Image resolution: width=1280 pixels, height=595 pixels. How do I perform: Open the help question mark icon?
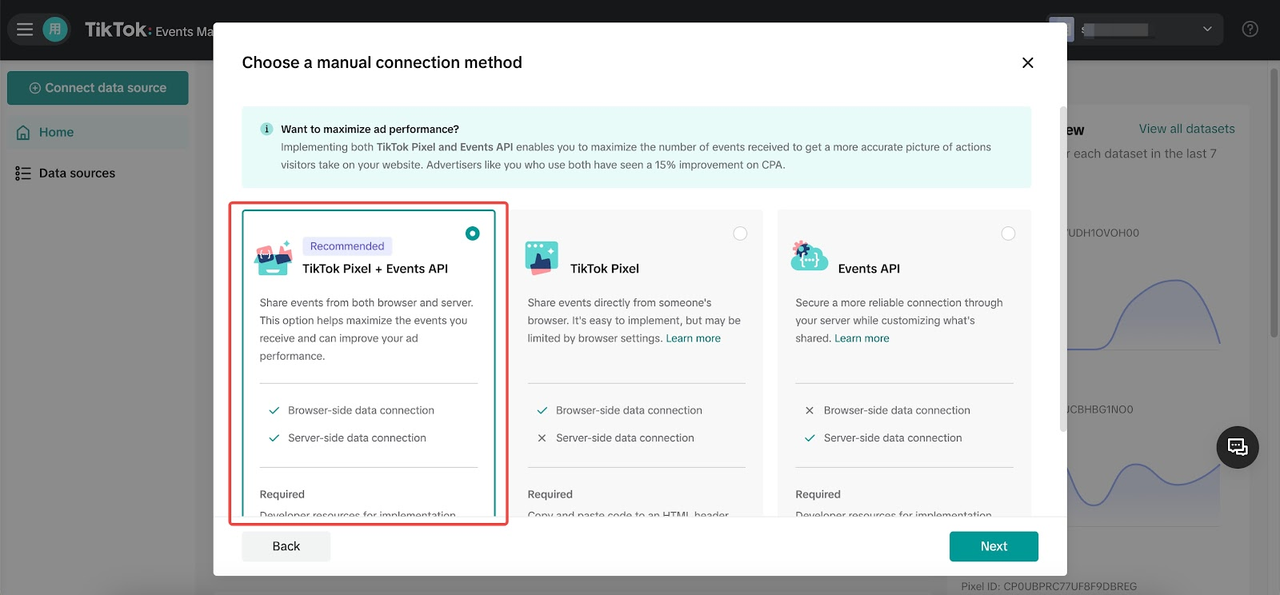1249,28
